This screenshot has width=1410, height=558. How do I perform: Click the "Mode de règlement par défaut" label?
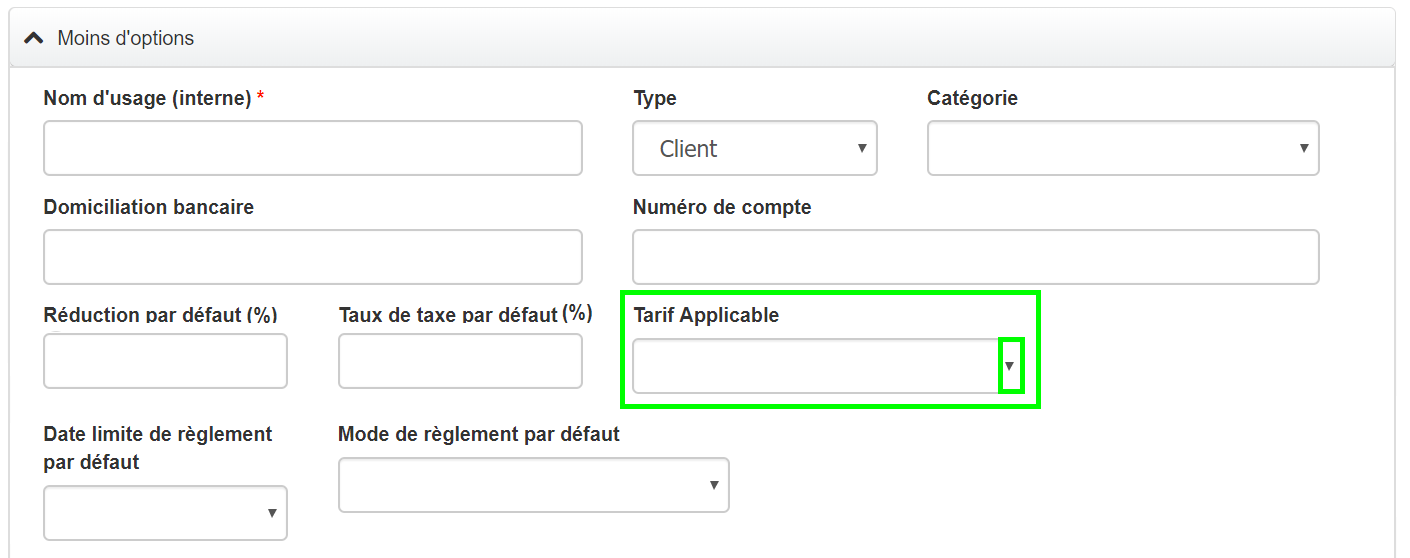(x=479, y=435)
